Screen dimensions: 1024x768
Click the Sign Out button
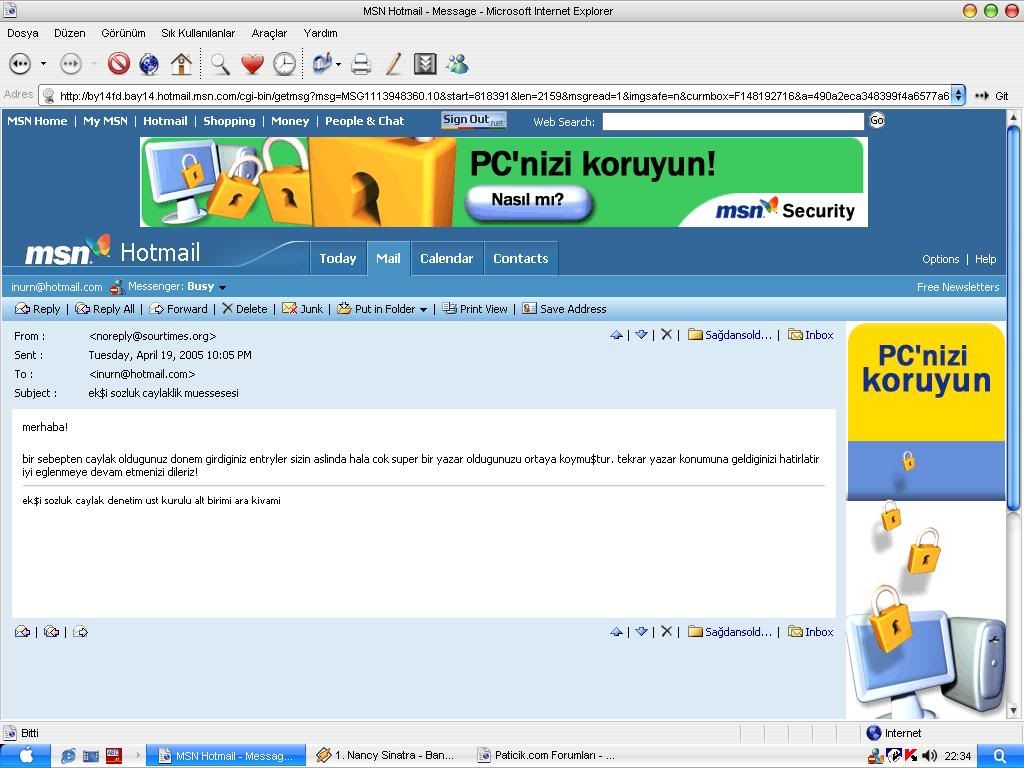click(x=473, y=120)
